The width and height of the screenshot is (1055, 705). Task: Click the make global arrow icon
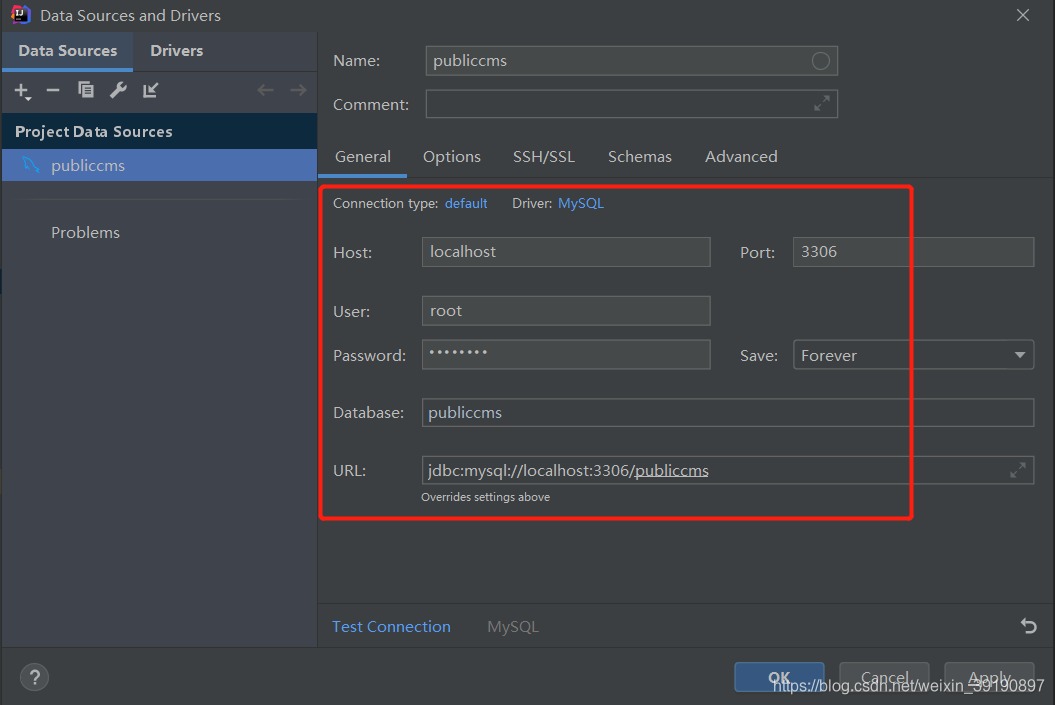[x=151, y=90]
